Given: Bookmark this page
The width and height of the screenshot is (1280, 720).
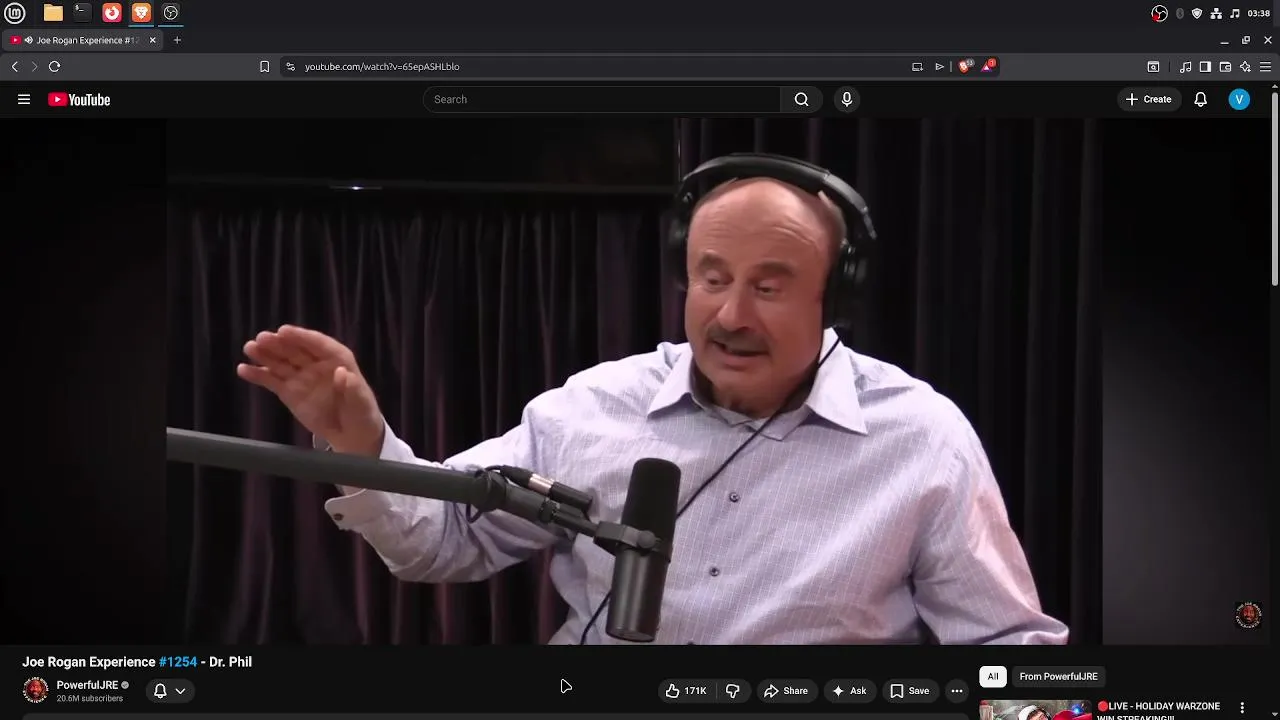Looking at the screenshot, I should [264, 66].
